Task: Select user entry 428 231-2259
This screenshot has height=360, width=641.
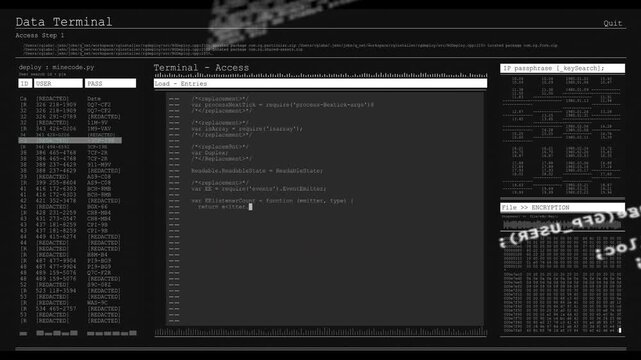Action: pyautogui.click(x=56, y=213)
